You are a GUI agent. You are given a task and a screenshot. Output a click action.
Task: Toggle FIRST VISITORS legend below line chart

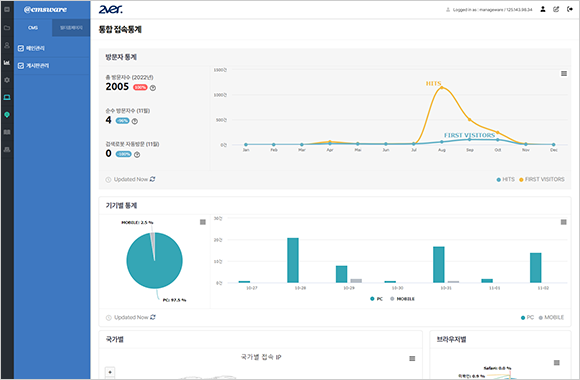click(542, 179)
